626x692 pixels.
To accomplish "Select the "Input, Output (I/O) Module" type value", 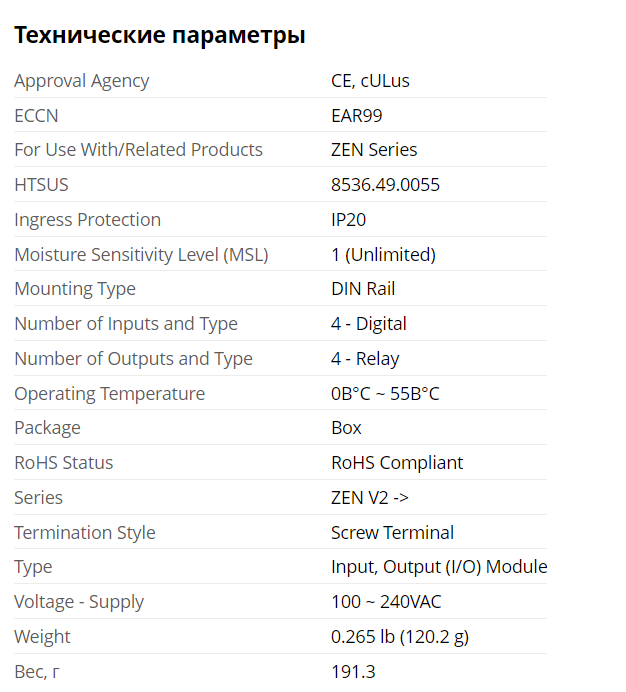I will click(x=439, y=567).
